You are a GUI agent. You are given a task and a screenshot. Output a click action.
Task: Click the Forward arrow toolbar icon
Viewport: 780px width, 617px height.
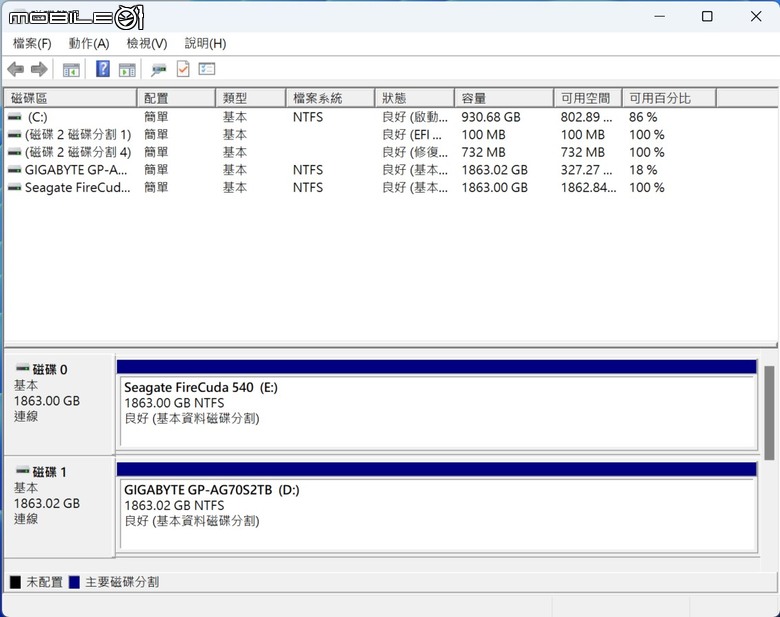click(39, 69)
